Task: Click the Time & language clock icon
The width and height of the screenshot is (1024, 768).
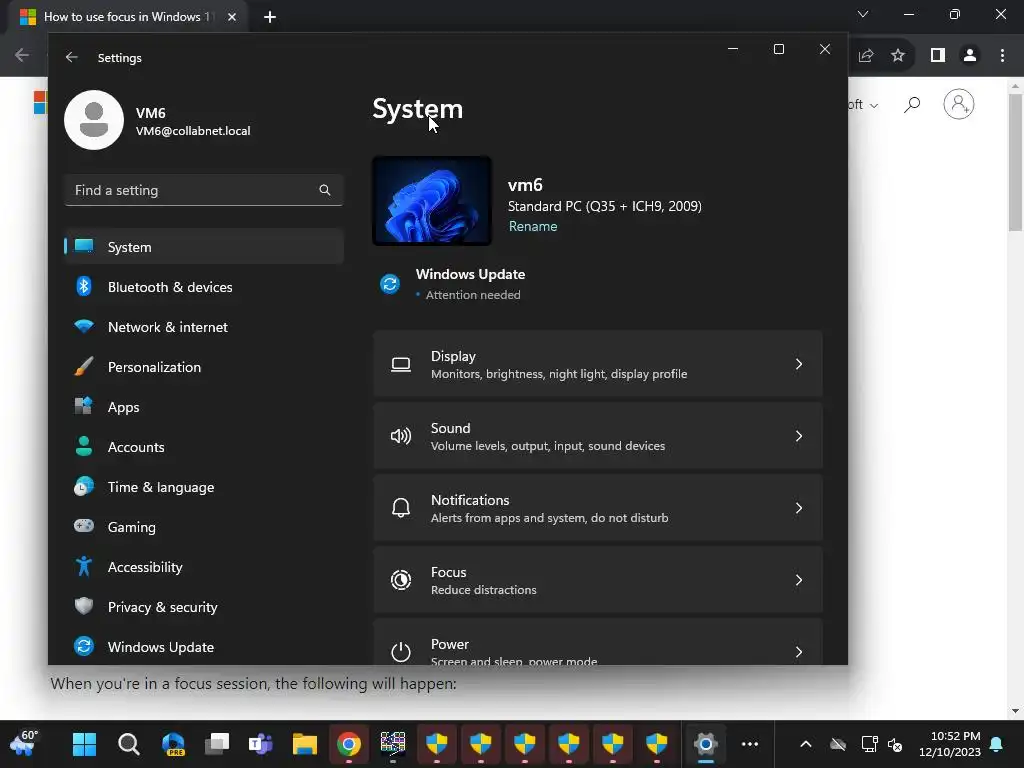Action: click(84, 487)
